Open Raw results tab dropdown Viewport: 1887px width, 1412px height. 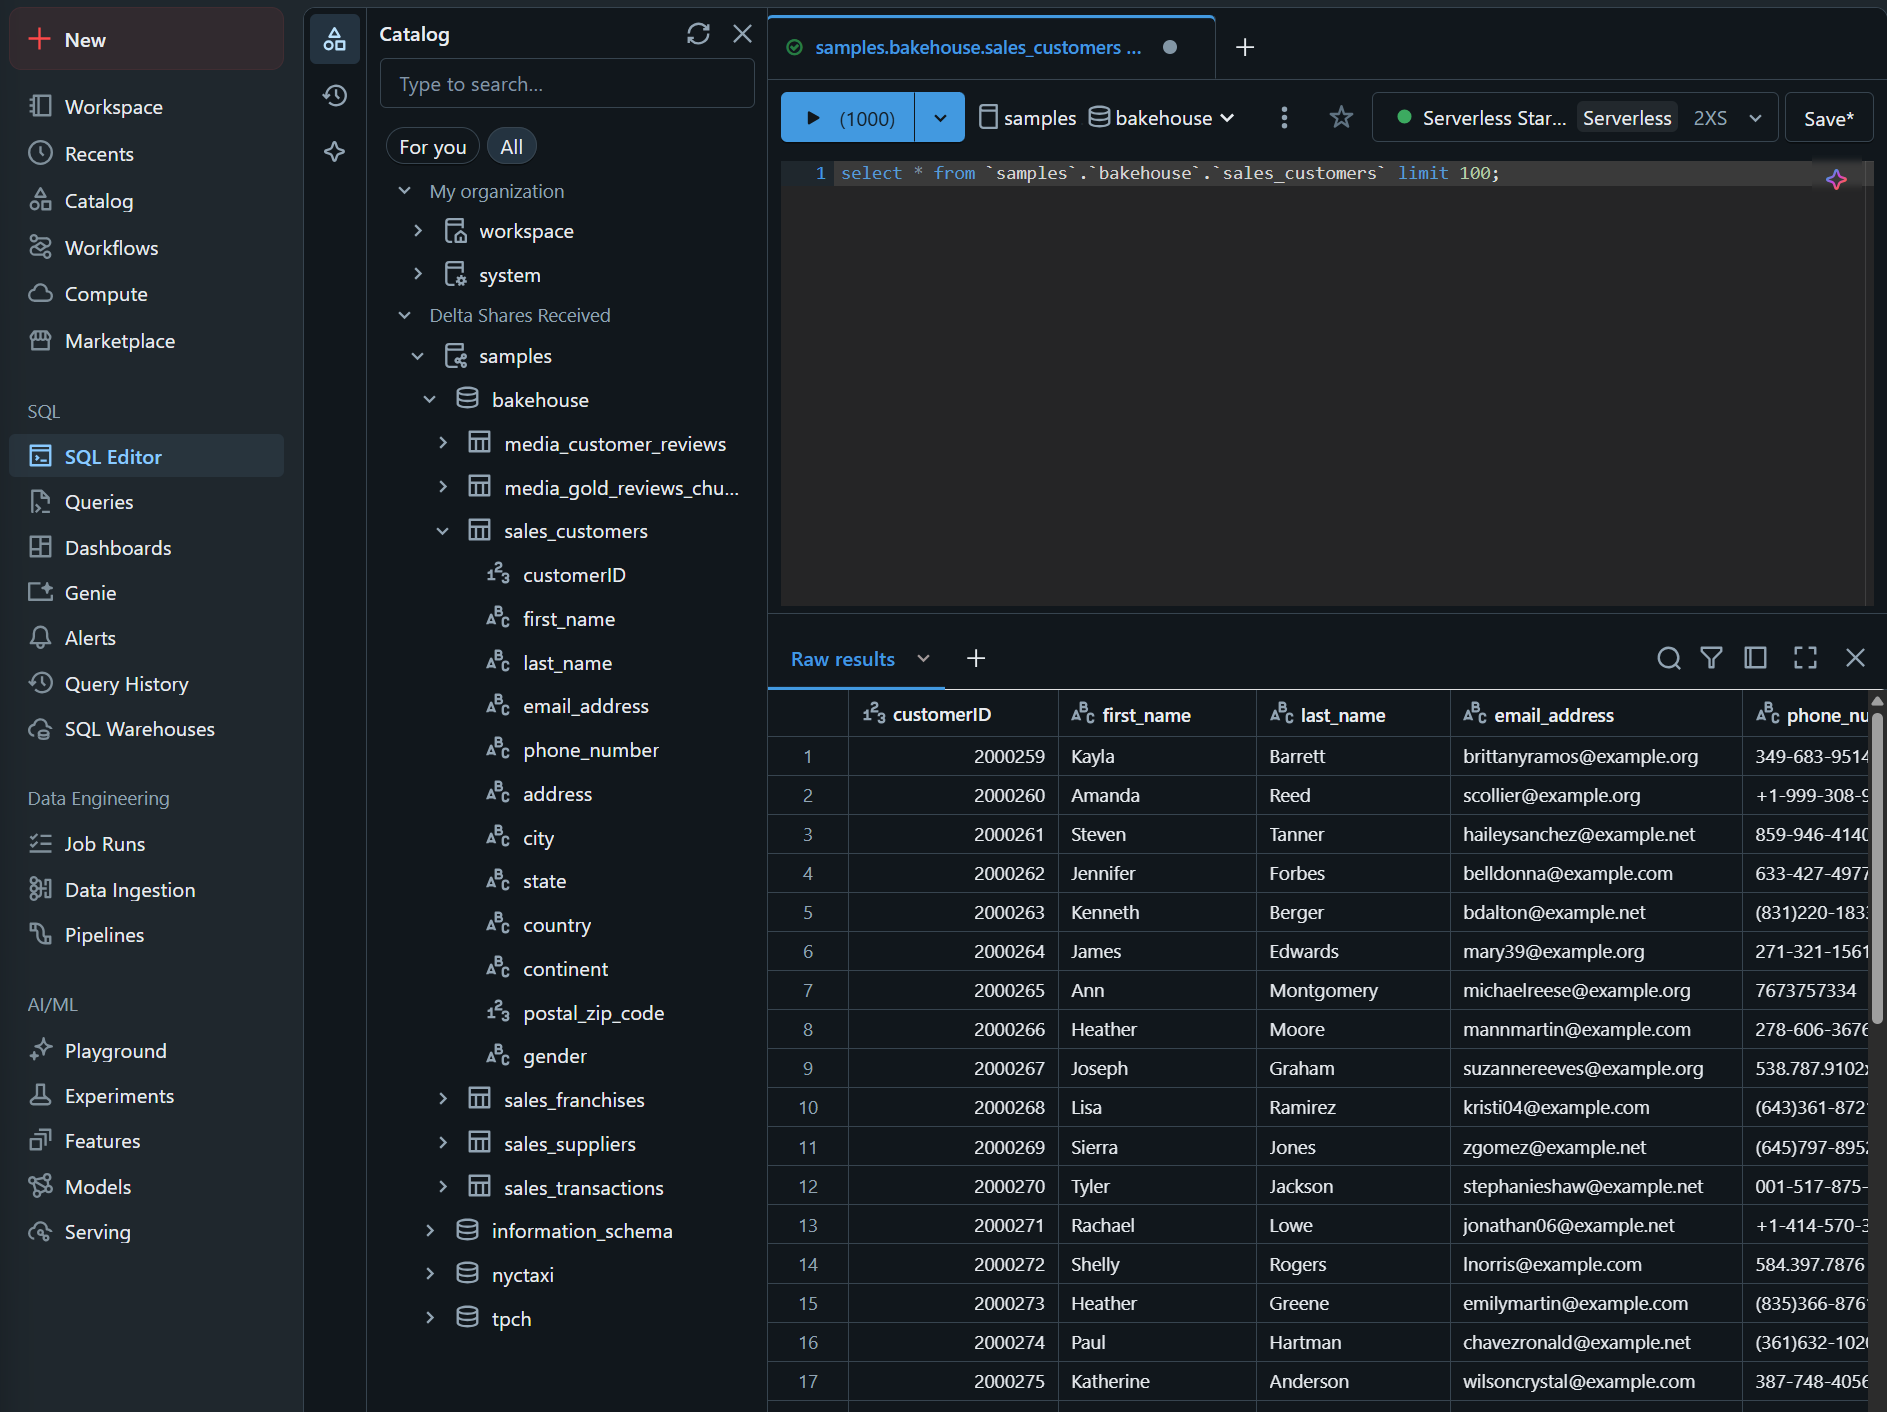tap(923, 658)
